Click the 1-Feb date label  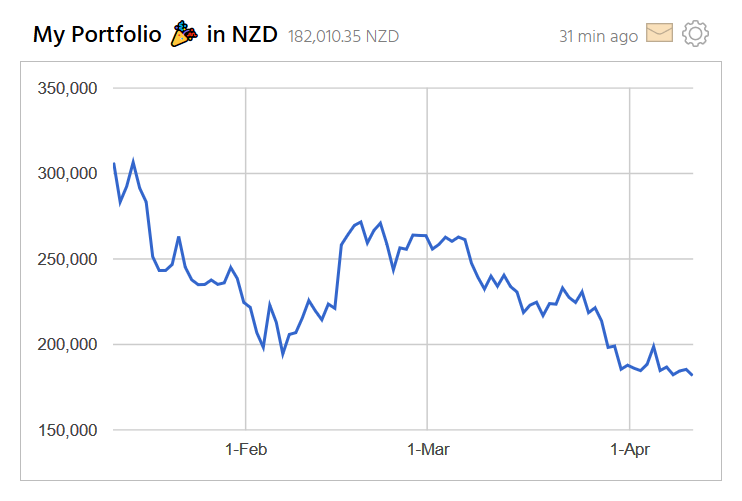tap(246, 451)
